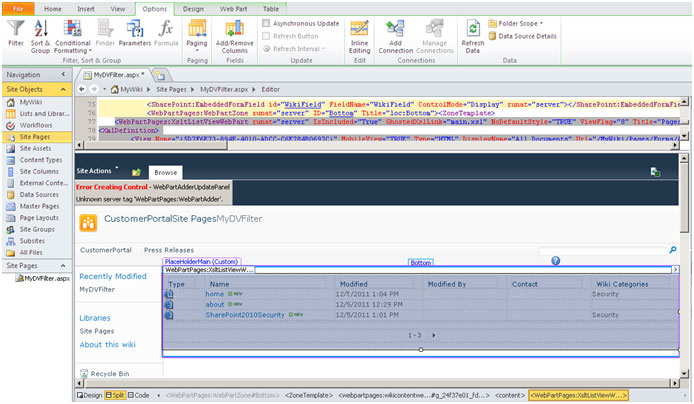Viewport: 694px width, 404px height.
Task: Select MyDVFilter.aspx file in Site Pages list
Action: [43, 278]
